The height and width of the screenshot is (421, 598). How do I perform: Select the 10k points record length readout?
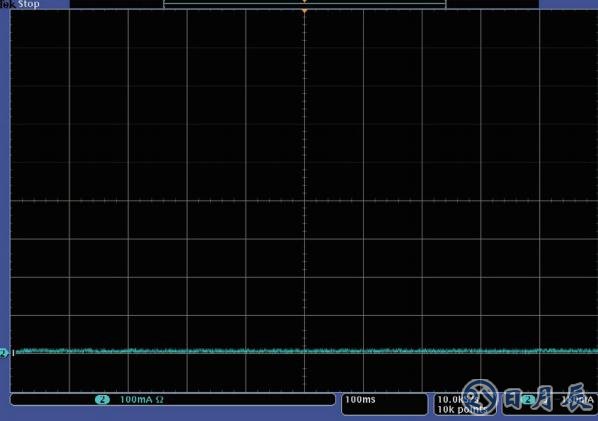(462, 410)
